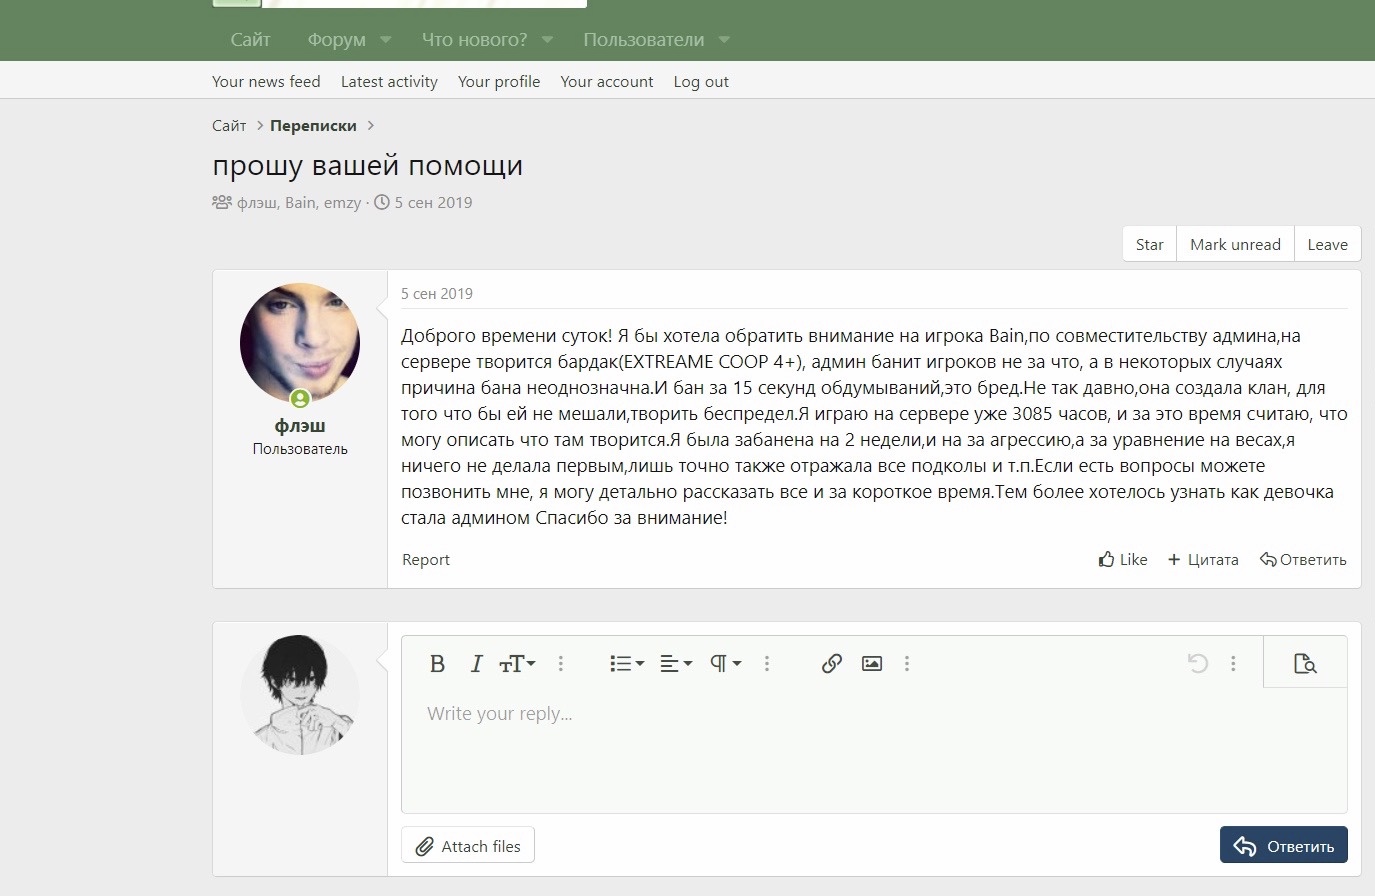Viewport: 1375px width, 896px height.
Task: Expand the Форум menu arrow
Action: [386, 40]
